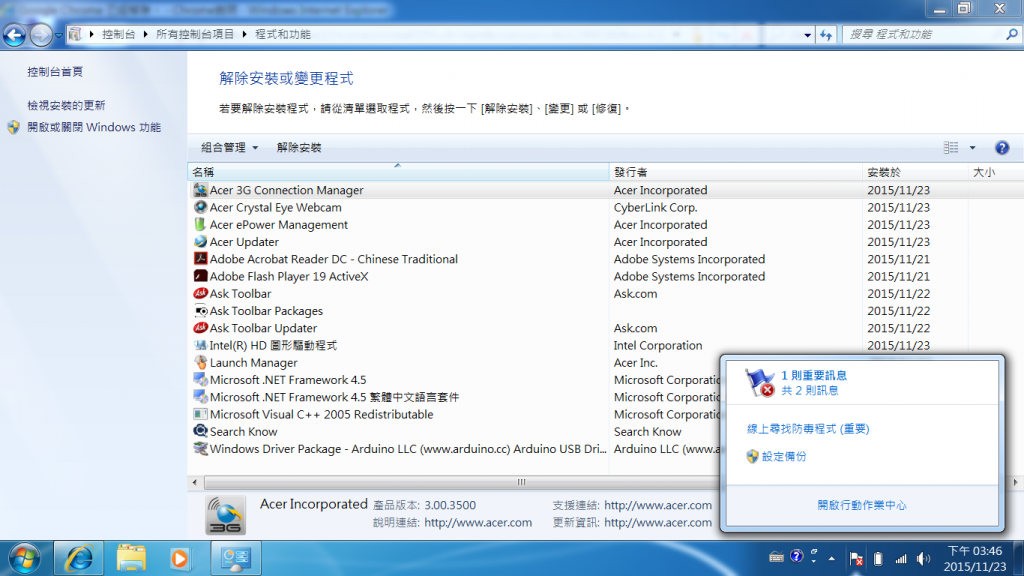Click the keyboard input tray icon

(x=776, y=558)
